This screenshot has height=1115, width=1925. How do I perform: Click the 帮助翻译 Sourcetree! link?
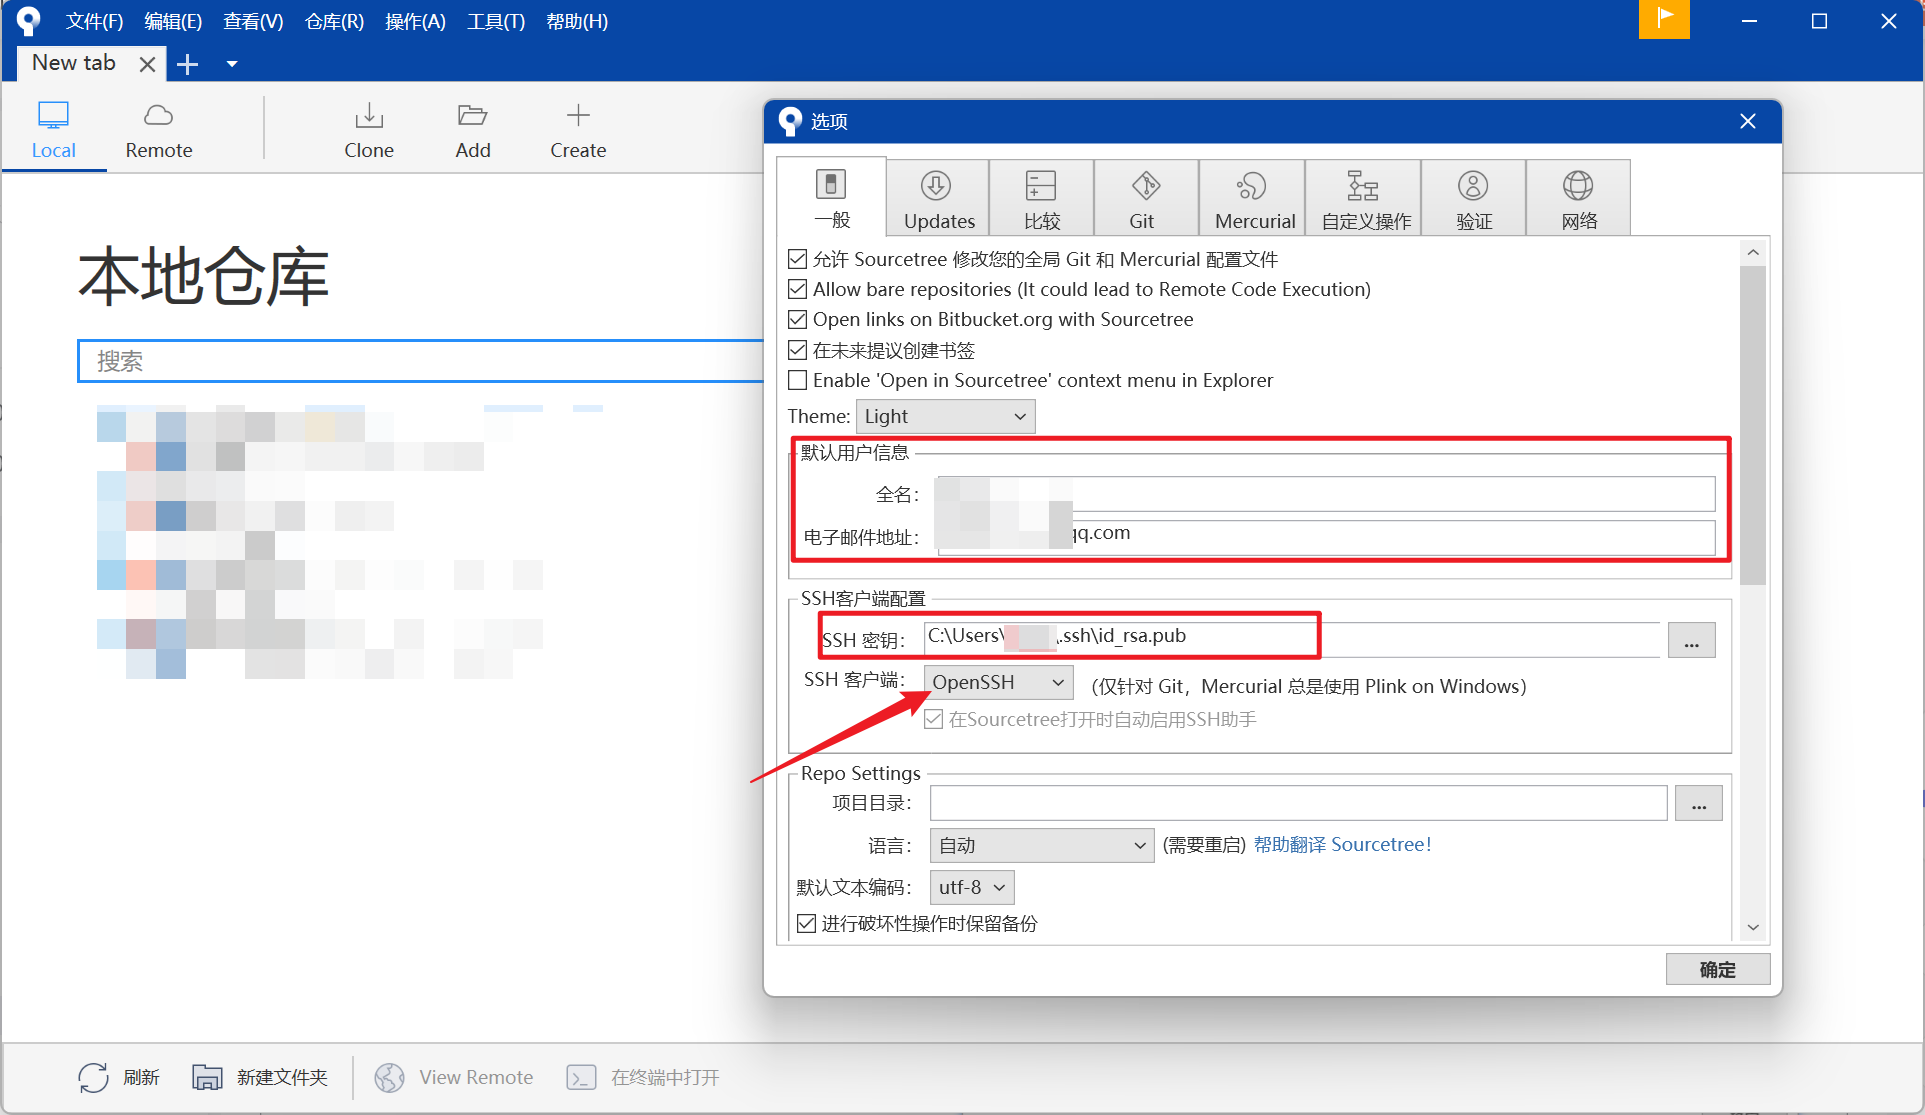(1342, 845)
